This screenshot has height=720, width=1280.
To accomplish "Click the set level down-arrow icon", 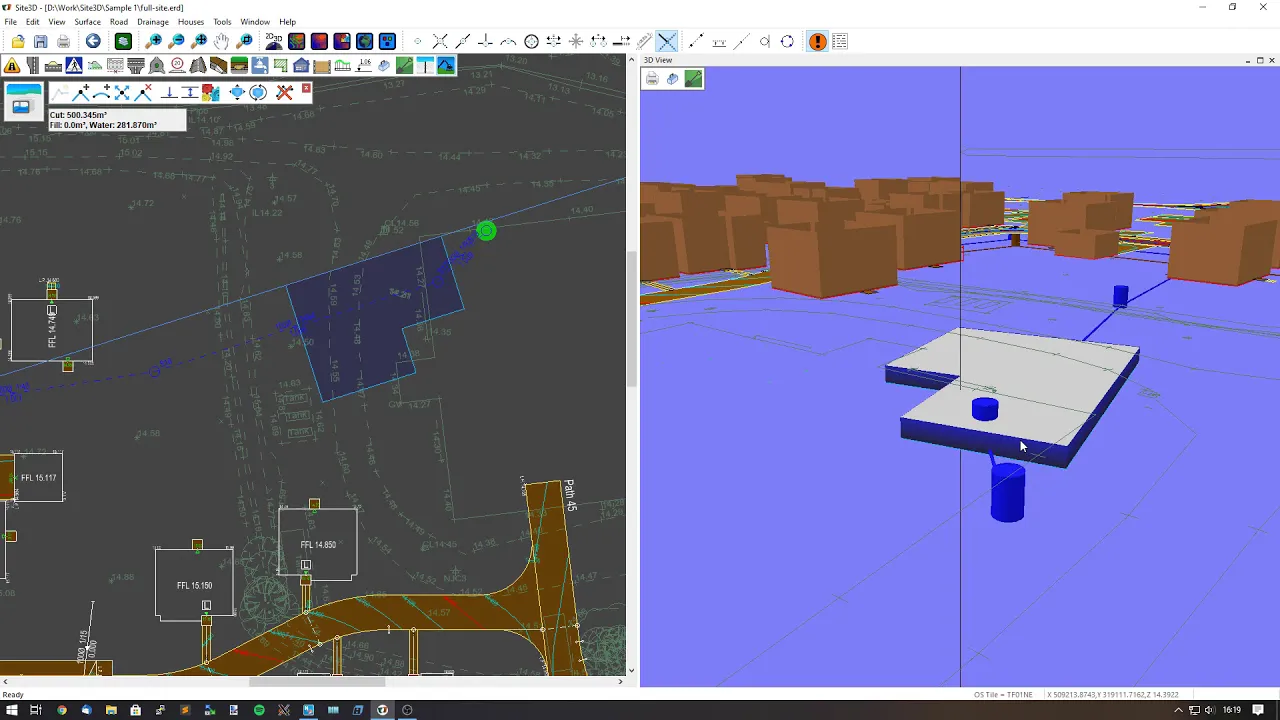I will (169, 92).
